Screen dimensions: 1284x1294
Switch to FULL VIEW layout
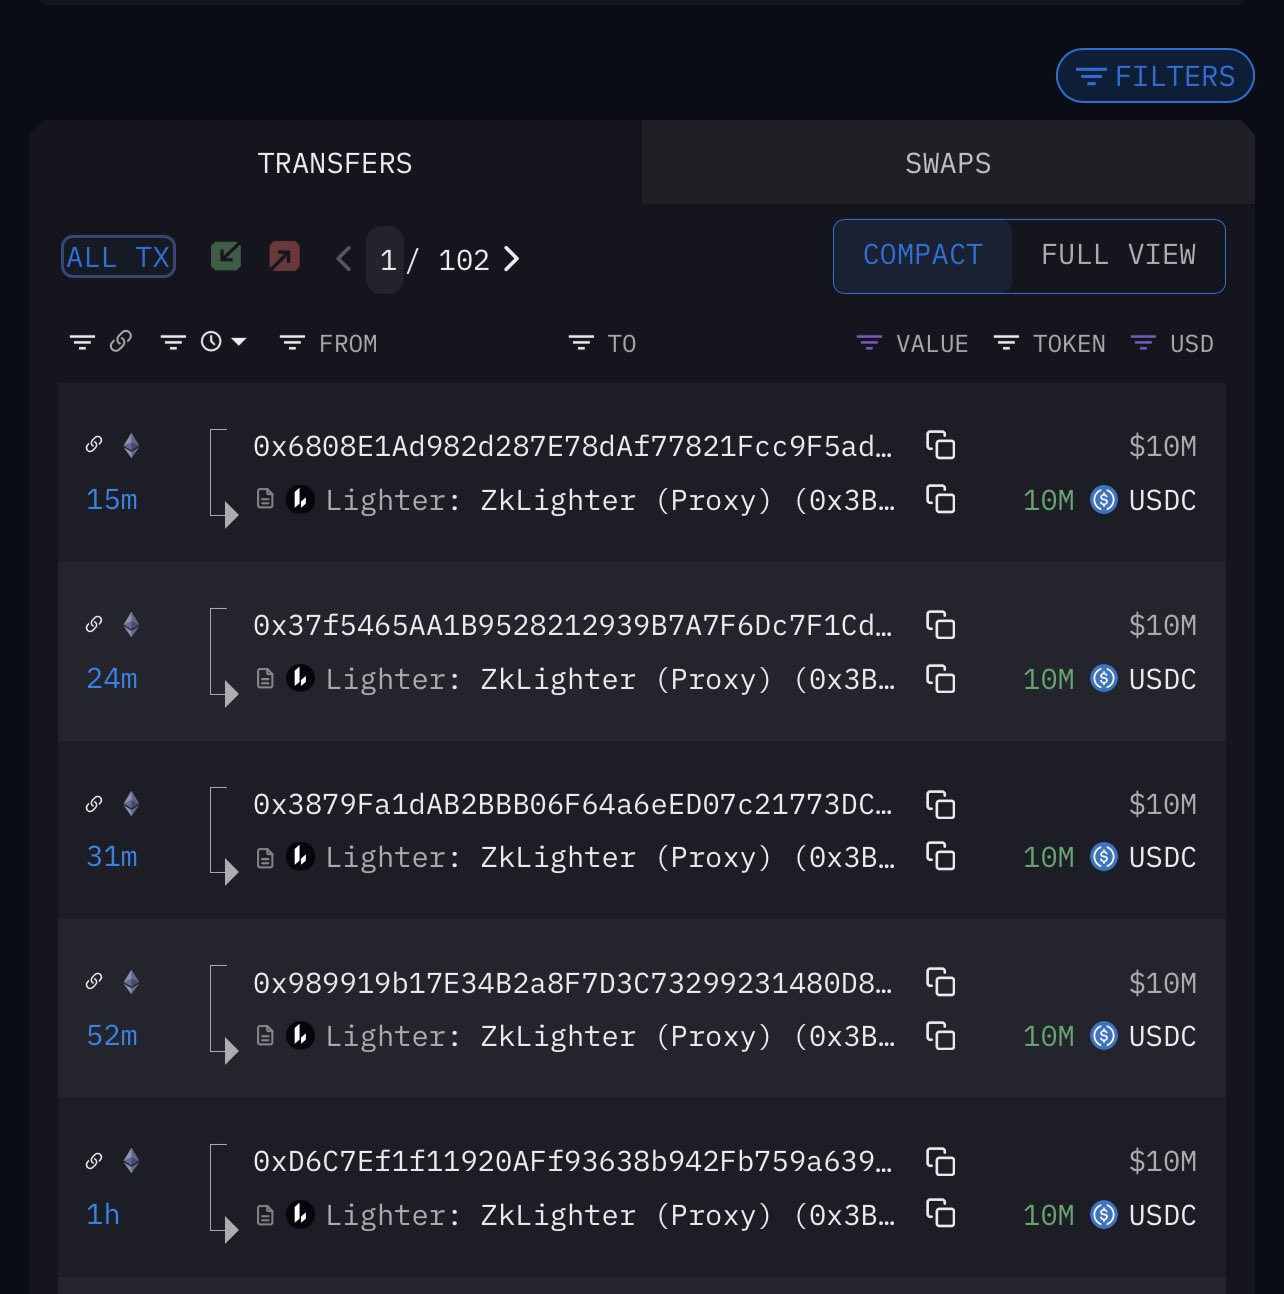pyautogui.click(x=1117, y=256)
